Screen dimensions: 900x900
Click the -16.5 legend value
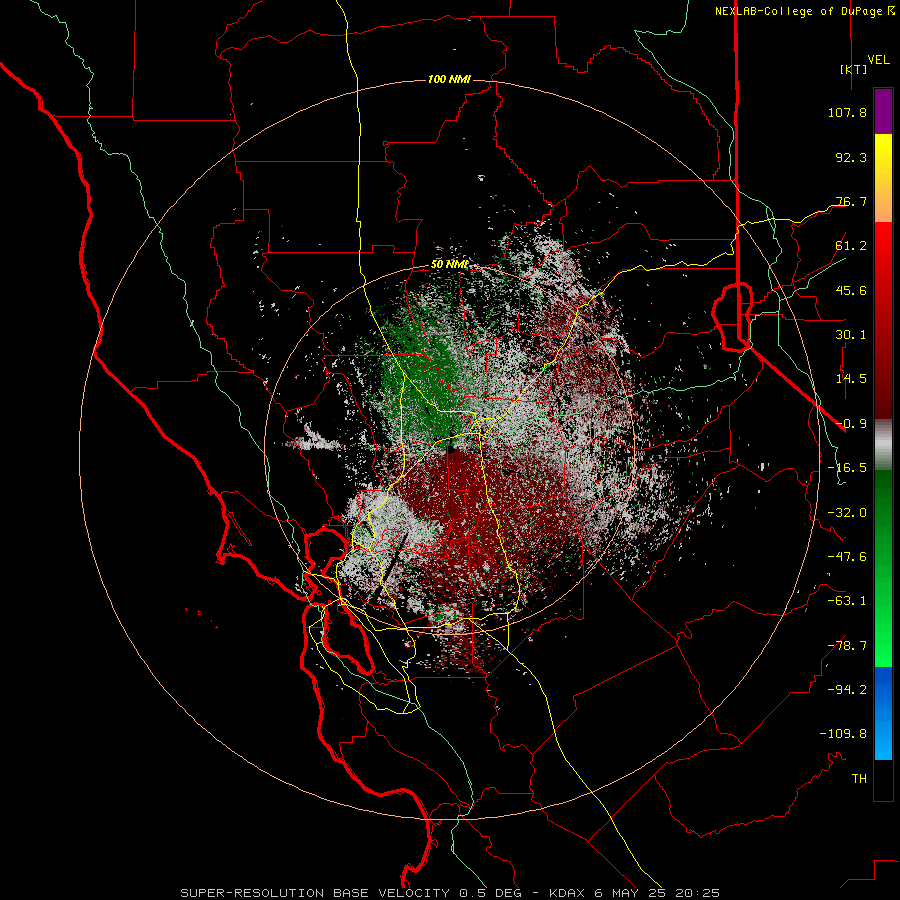click(847, 468)
